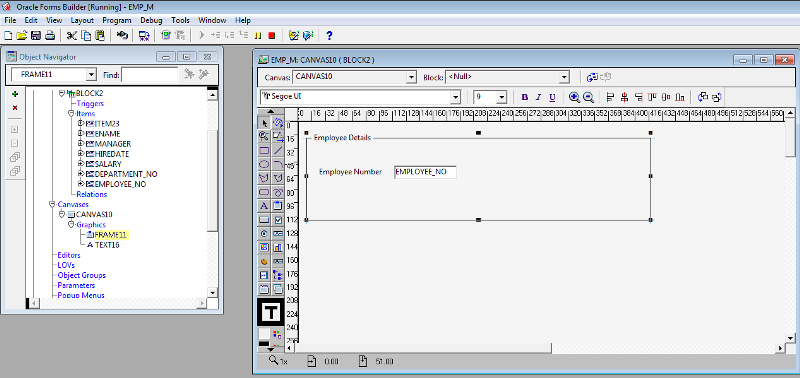800x378 pixels.
Task: Open the Block <Null> dropdown
Action: click(564, 78)
